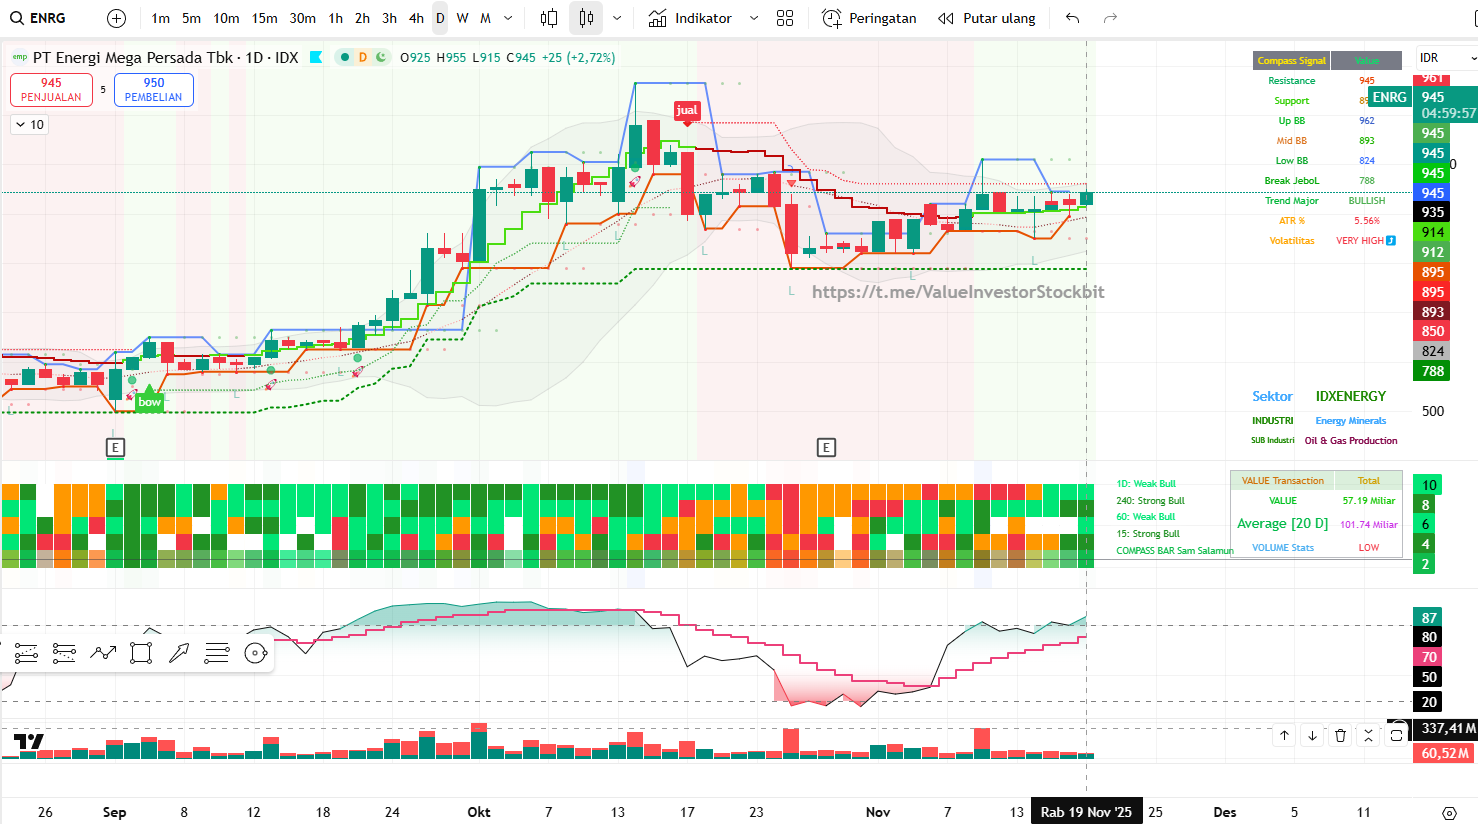
Task: Click the bar chart style icon
Action: (549, 18)
